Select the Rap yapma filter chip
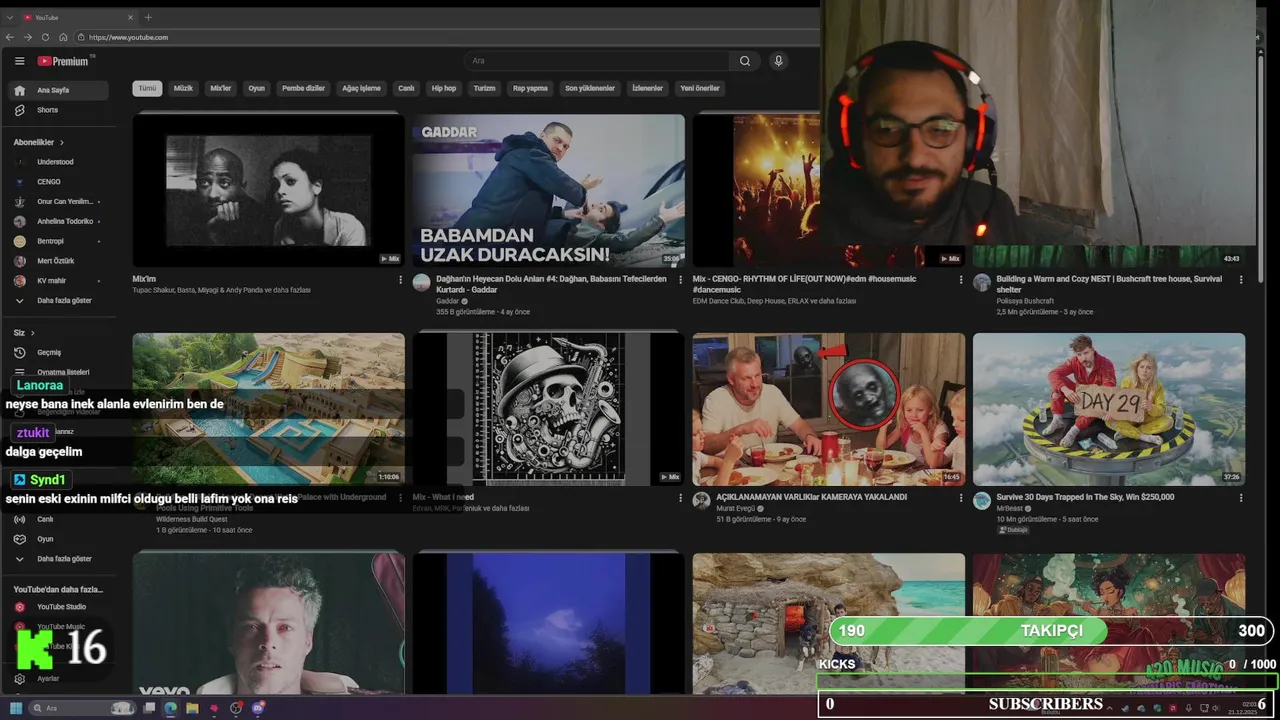 coord(530,88)
